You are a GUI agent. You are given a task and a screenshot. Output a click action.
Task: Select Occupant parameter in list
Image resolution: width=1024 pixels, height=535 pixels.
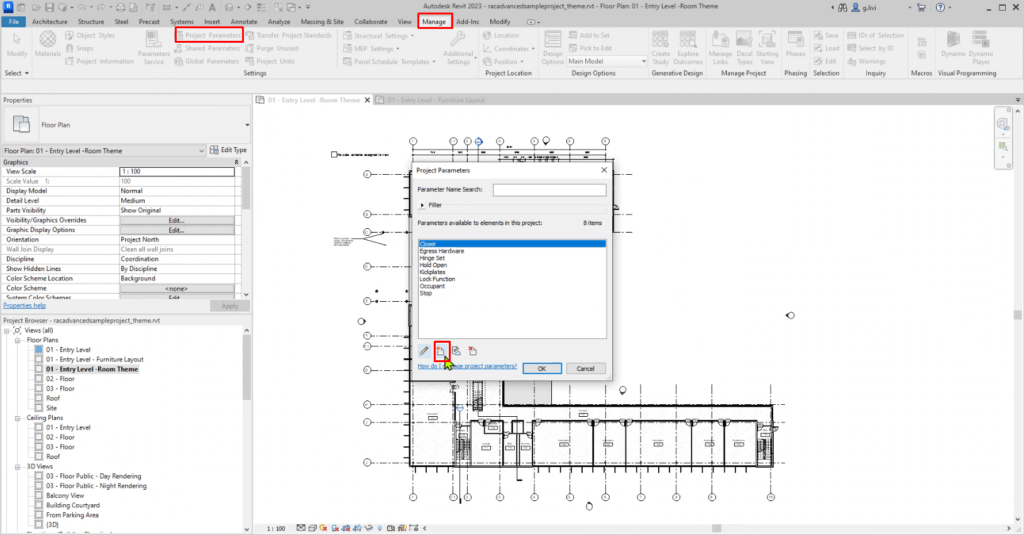tap(432, 286)
